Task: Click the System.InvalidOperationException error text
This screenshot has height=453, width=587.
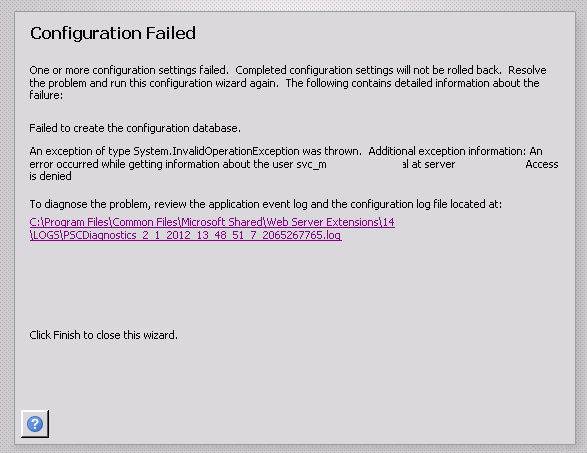Action: [x=216, y=151]
